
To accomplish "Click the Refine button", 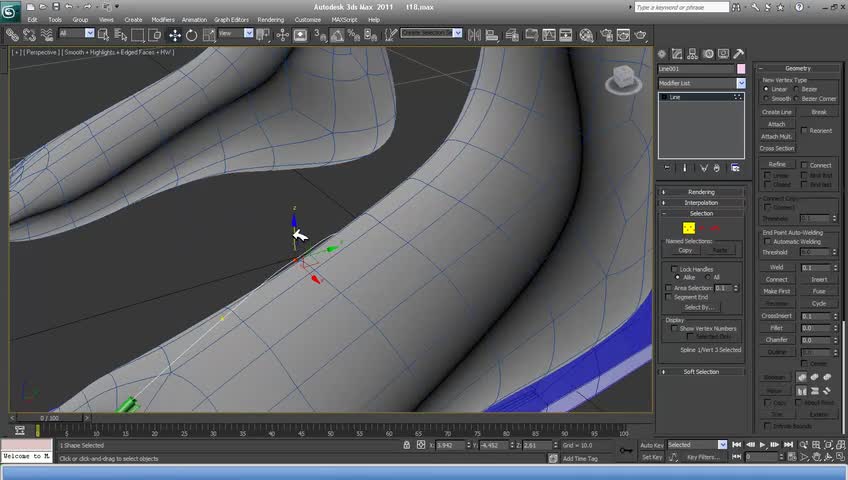I will tap(777, 164).
